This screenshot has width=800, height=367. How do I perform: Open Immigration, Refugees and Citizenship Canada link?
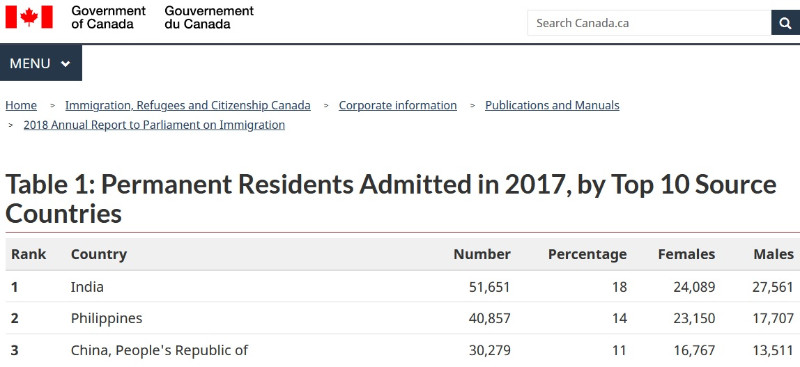(x=188, y=105)
